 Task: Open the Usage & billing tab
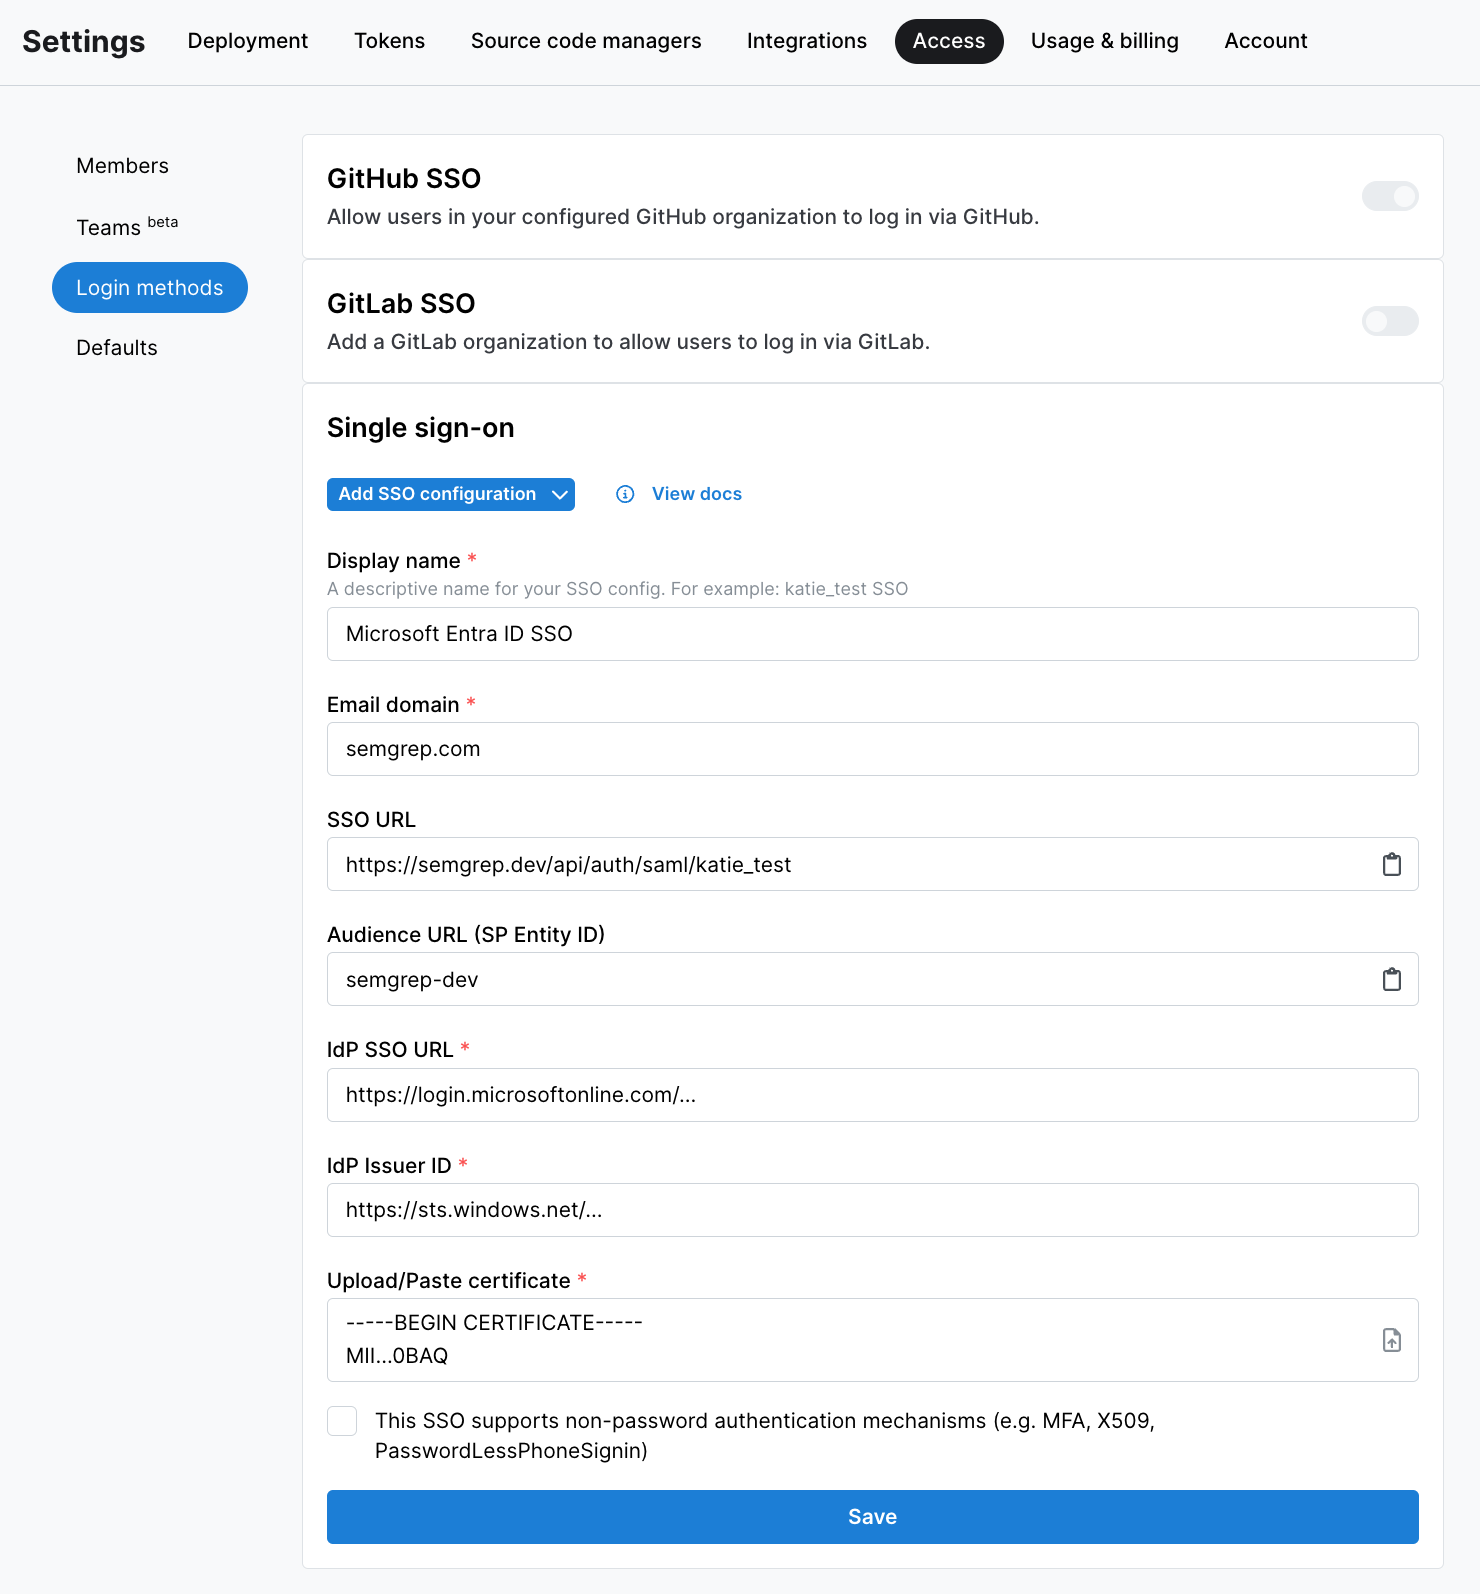point(1104,41)
